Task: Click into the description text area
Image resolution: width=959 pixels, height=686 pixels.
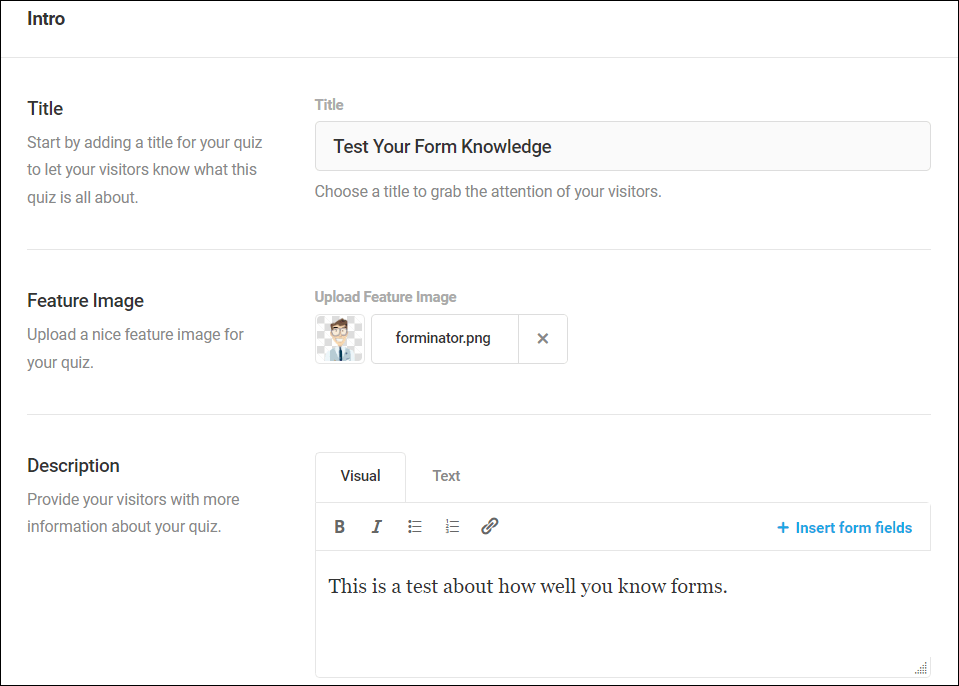Action: (623, 613)
